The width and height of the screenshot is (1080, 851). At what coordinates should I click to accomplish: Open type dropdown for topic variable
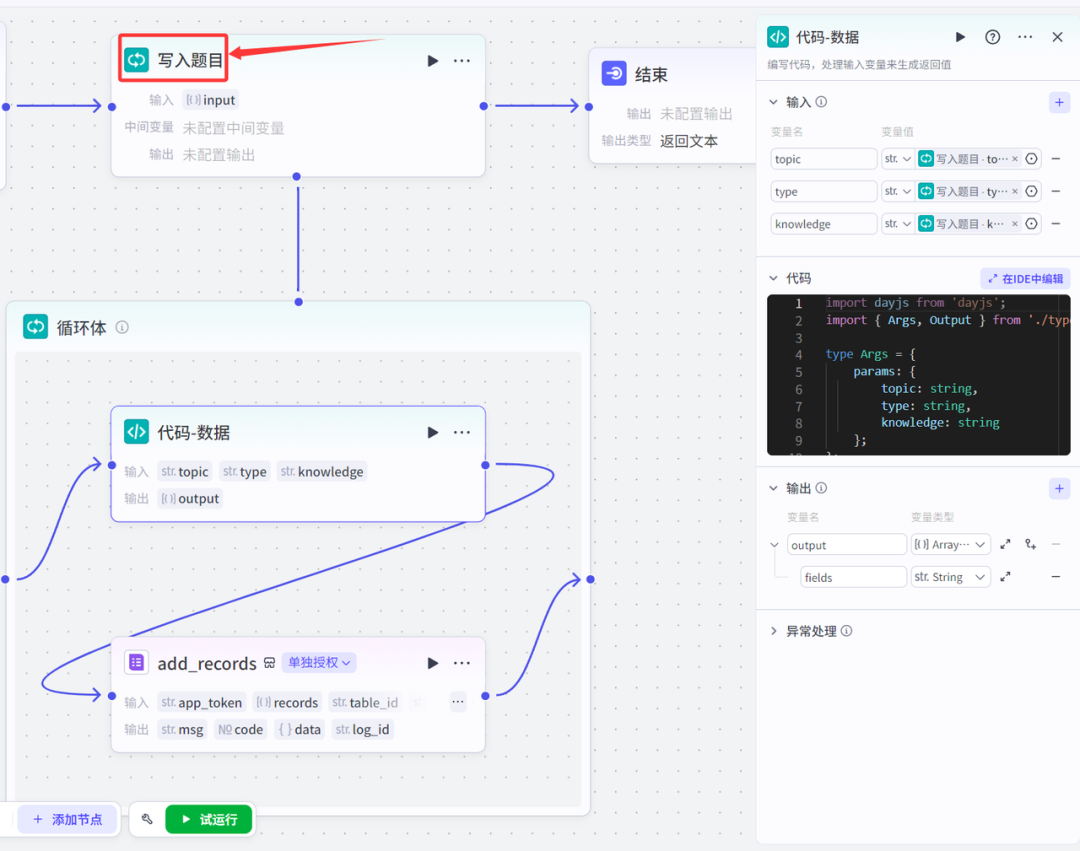point(898,159)
